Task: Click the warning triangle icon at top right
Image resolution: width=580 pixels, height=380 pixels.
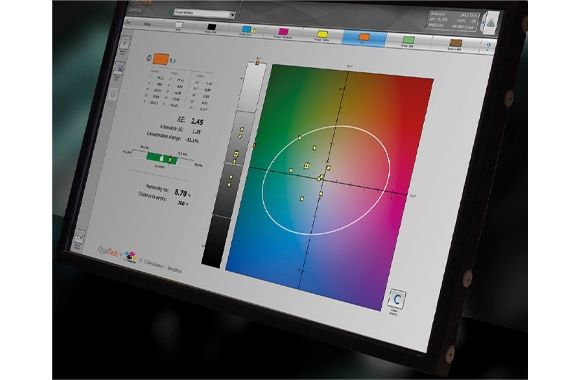Action: (x=490, y=23)
